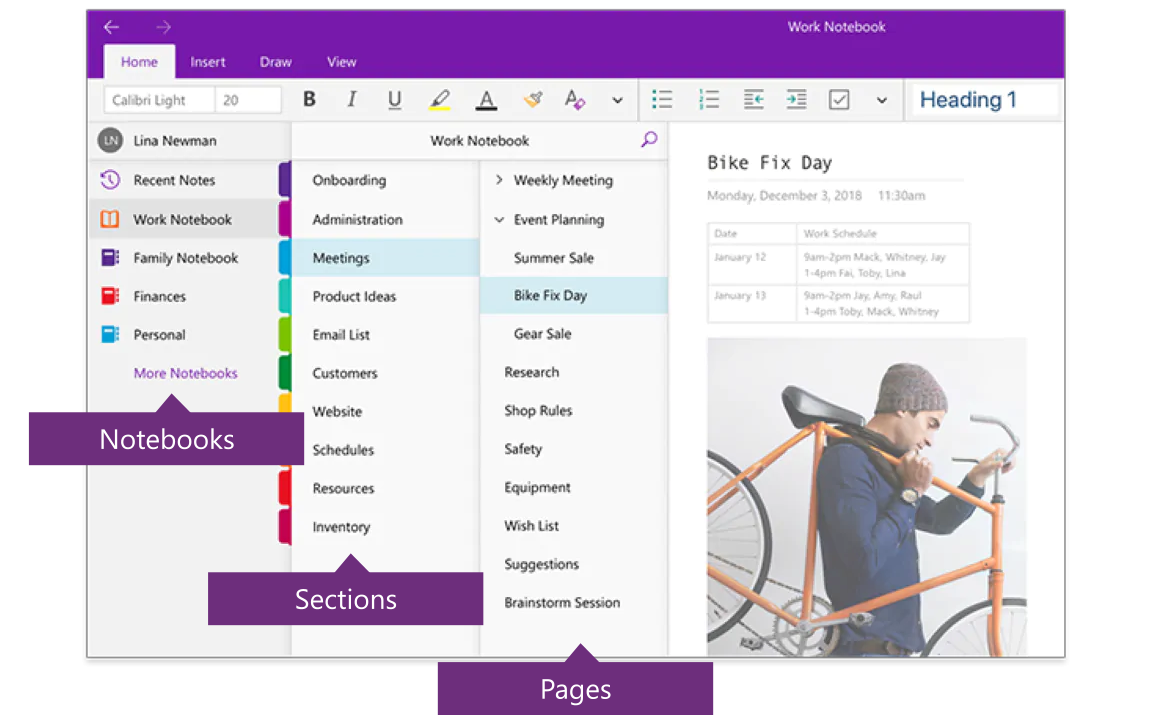Click the page date Monday, December 3, 2018
1151x715 pixels.
[x=784, y=195]
